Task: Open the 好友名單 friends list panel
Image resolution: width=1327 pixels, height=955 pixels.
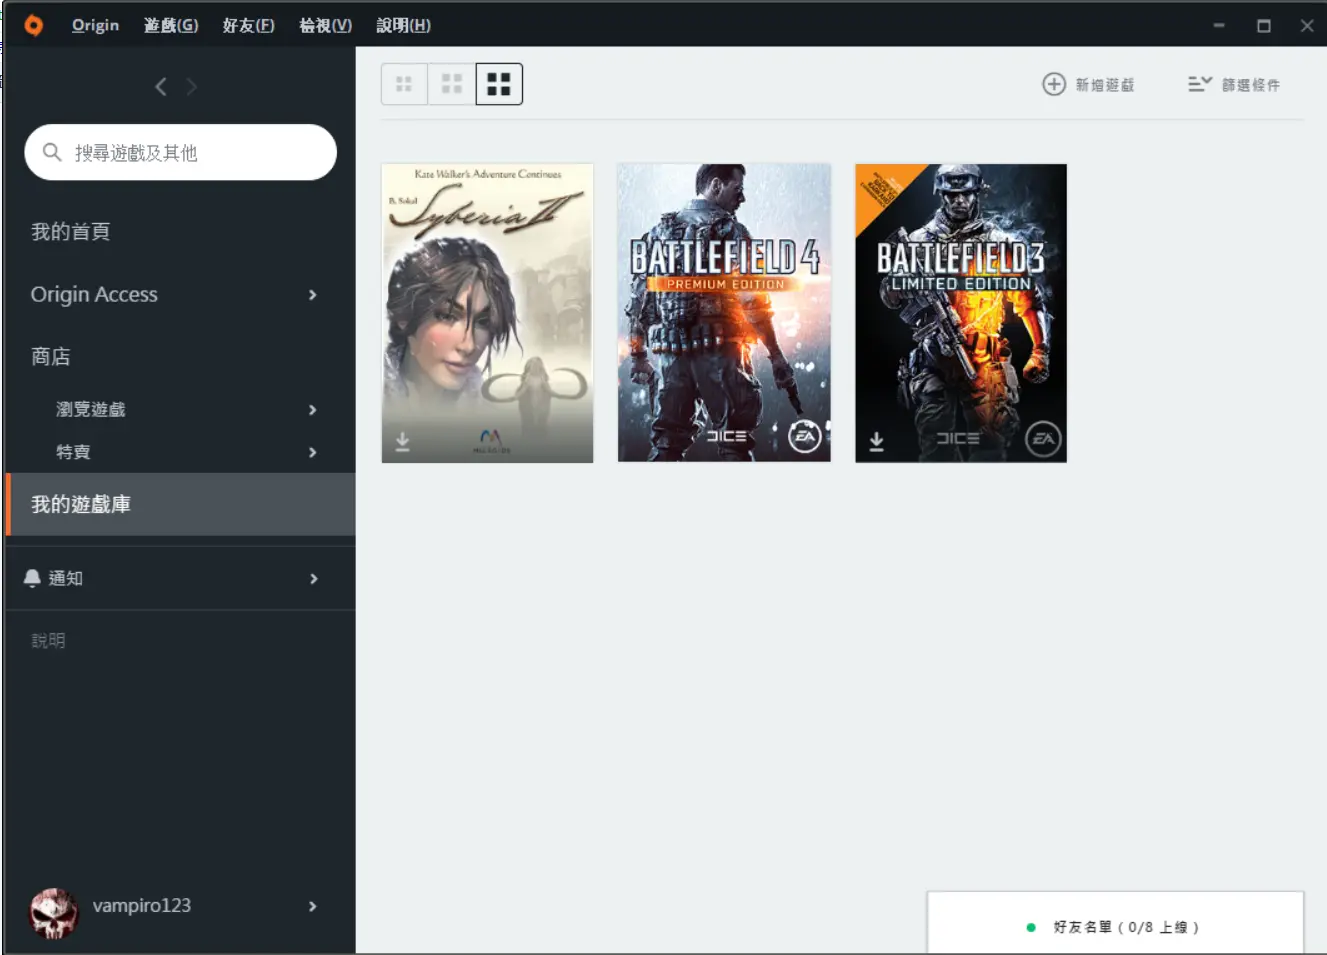Action: pyautogui.click(x=1115, y=923)
